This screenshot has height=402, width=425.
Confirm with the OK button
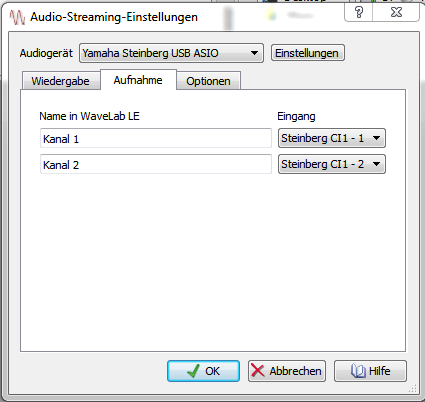(203, 371)
